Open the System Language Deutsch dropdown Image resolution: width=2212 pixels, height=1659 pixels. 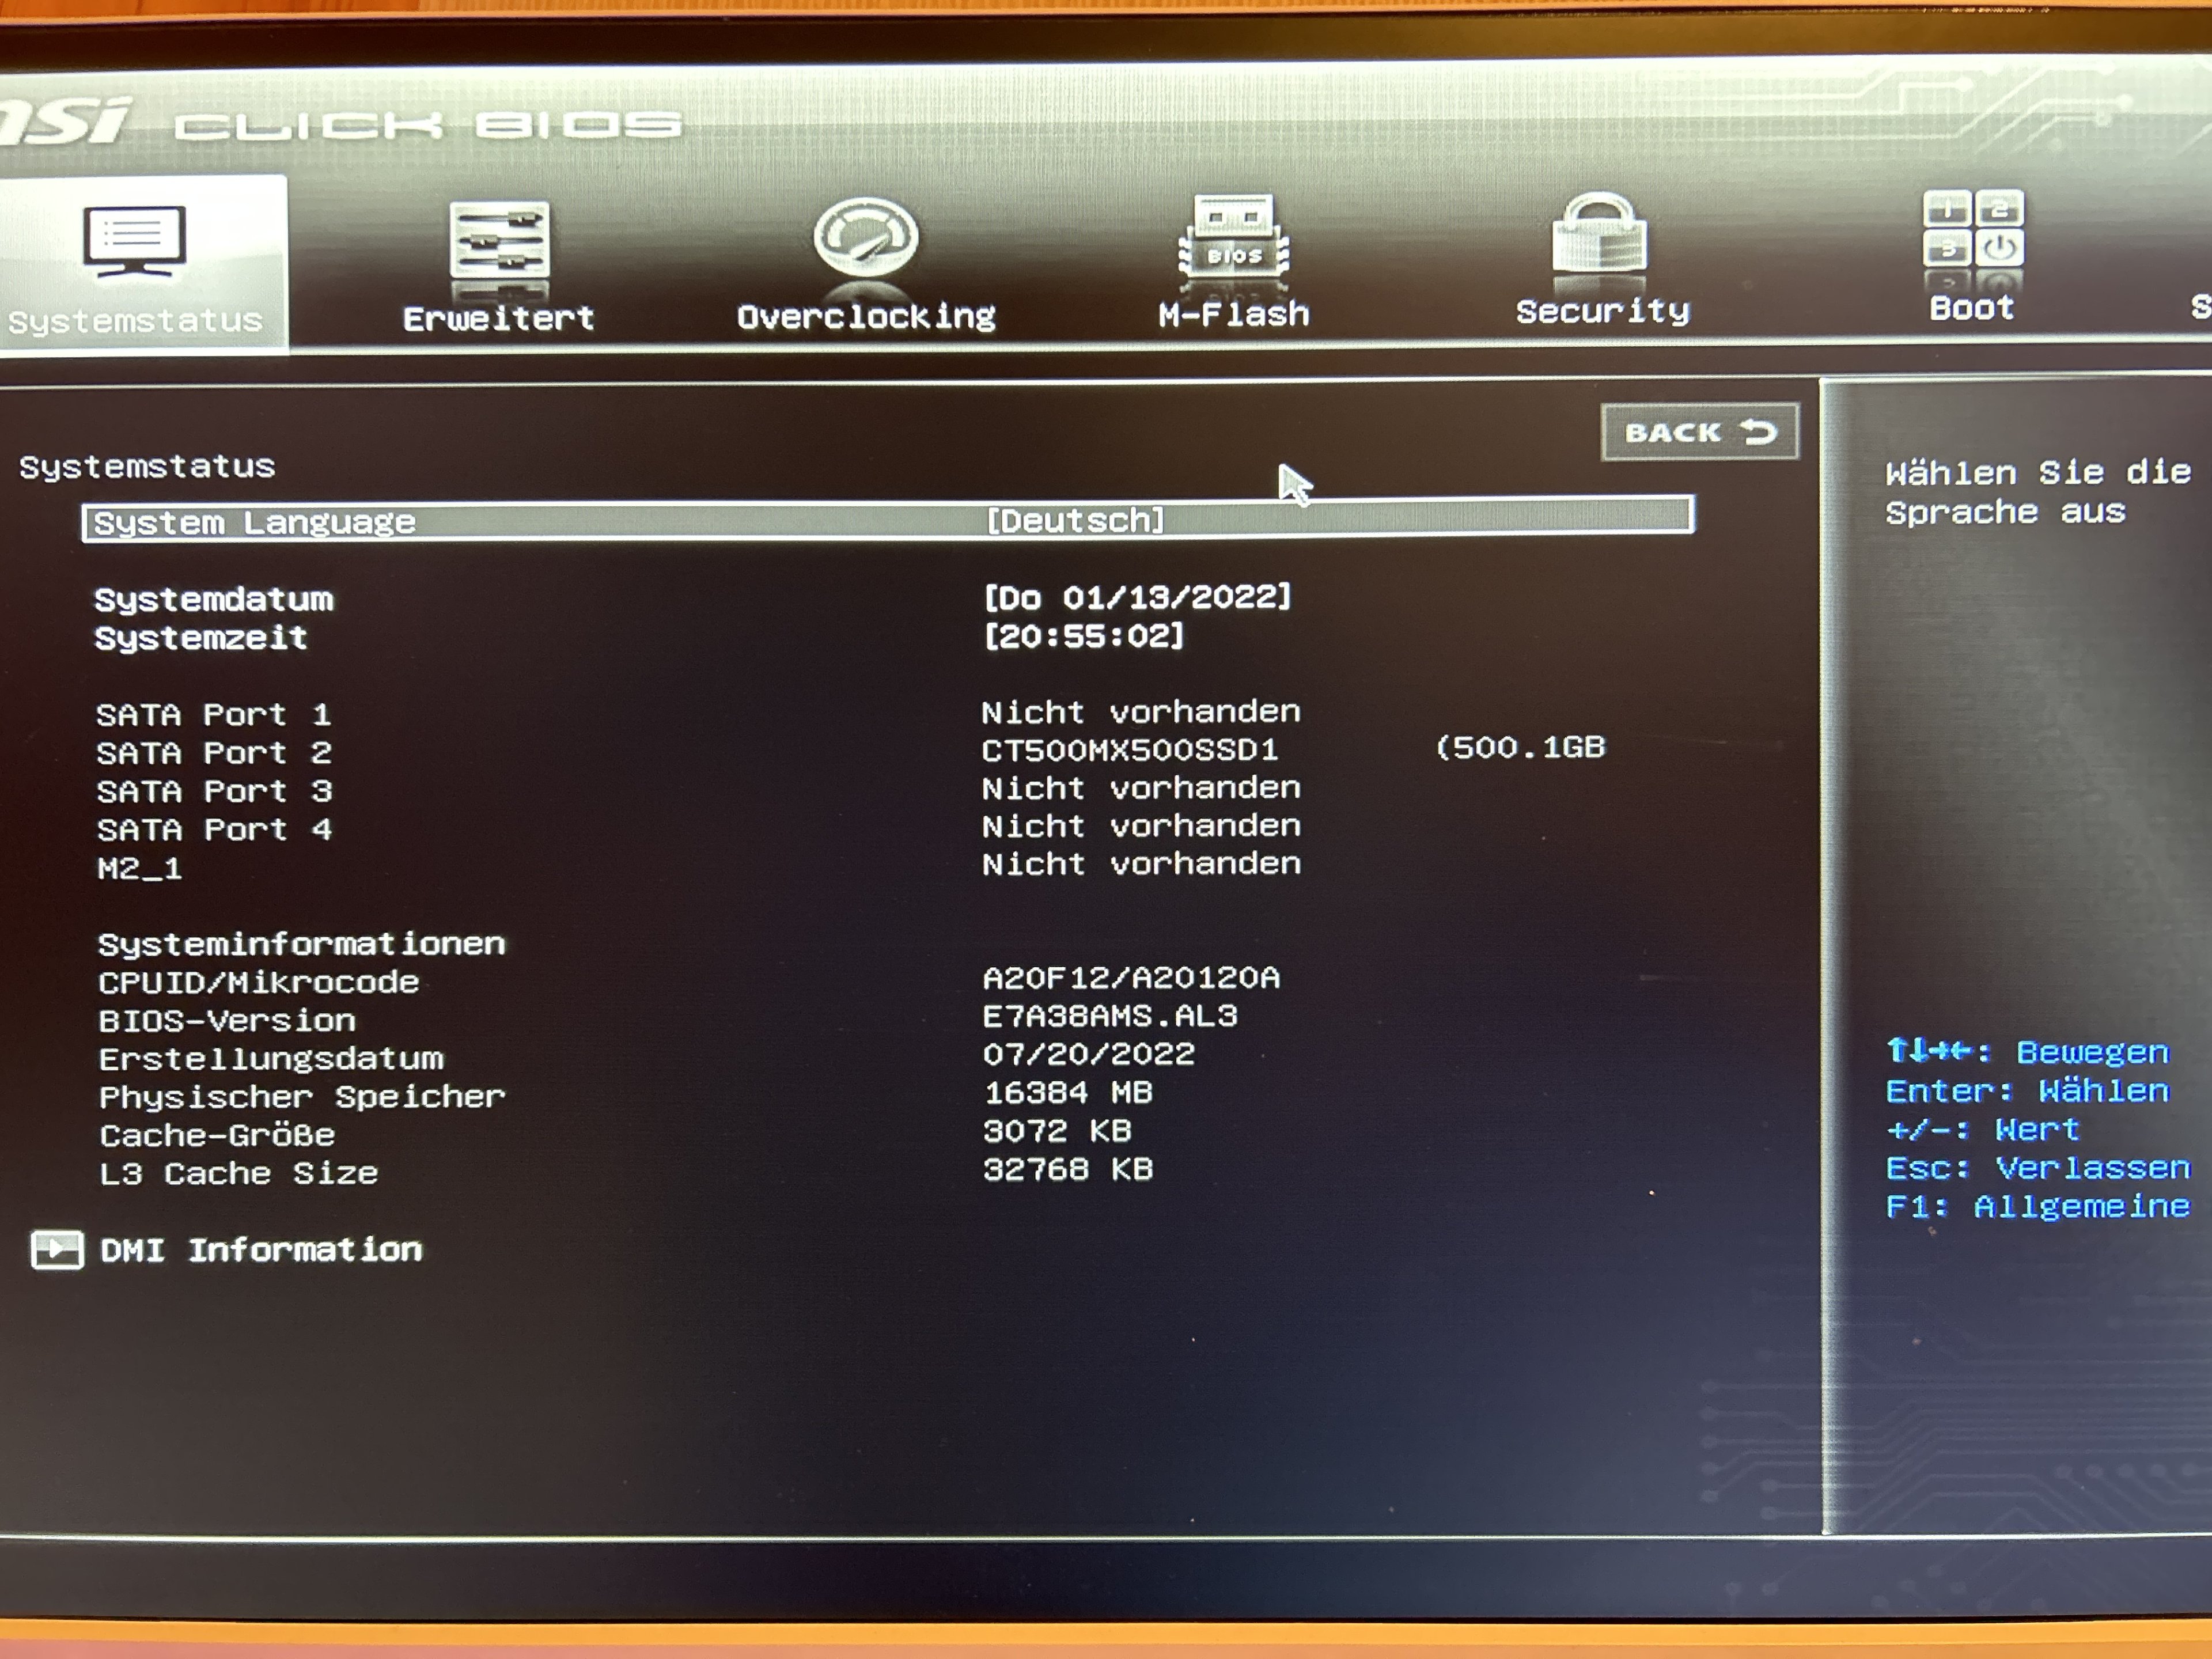tap(1075, 520)
